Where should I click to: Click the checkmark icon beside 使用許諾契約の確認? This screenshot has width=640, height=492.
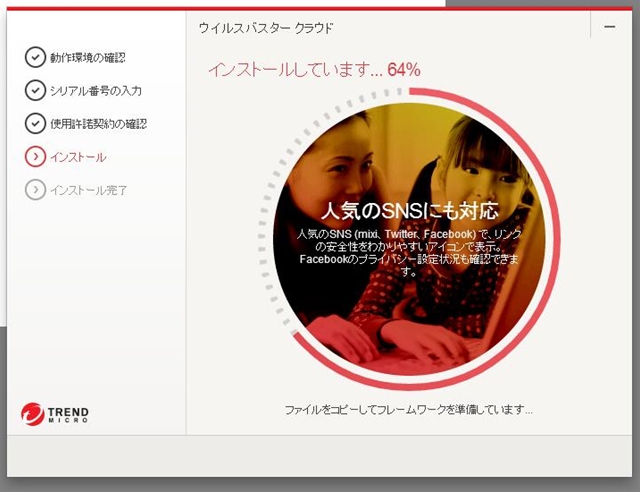(x=35, y=124)
